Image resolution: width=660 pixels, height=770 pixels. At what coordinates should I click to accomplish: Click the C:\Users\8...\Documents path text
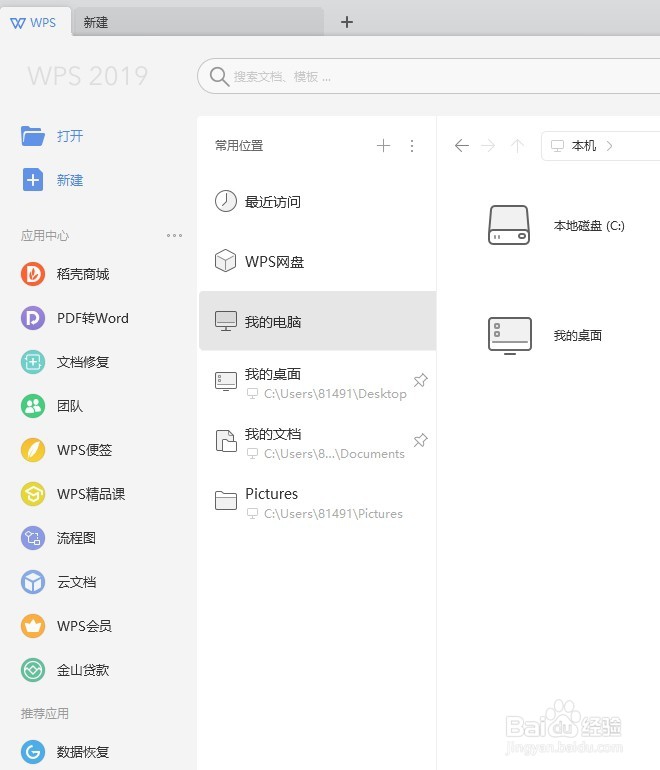(334, 454)
